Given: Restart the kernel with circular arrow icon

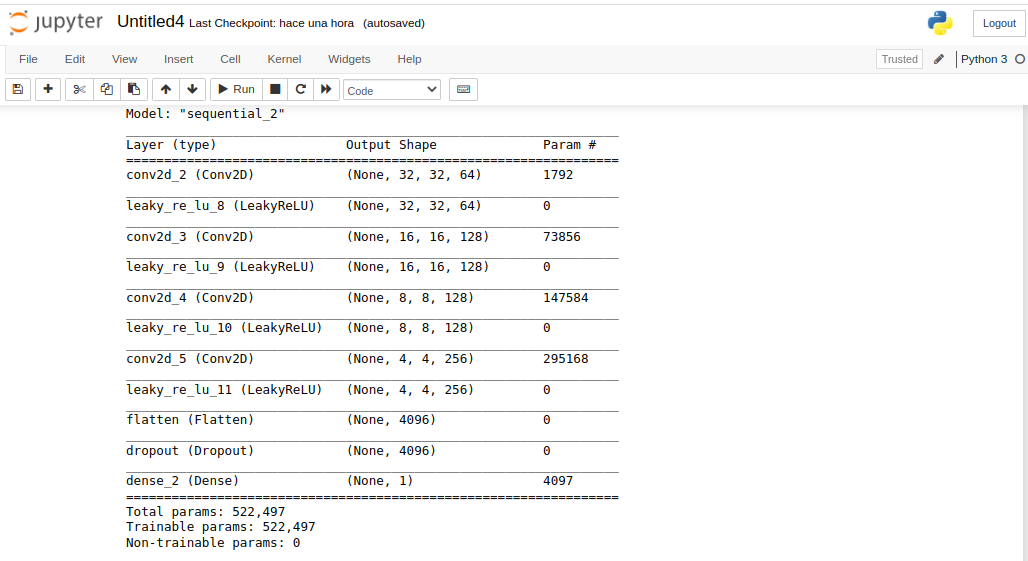Looking at the screenshot, I should [300, 89].
